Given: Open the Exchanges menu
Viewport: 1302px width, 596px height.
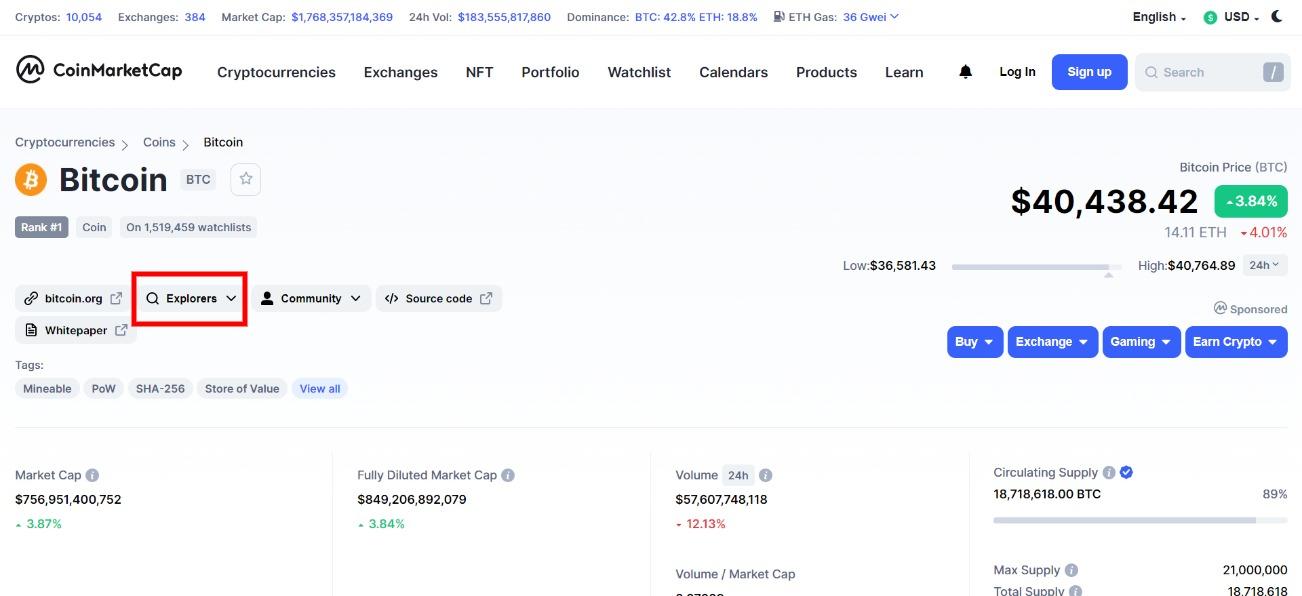Looking at the screenshot, I should point(401,72).
